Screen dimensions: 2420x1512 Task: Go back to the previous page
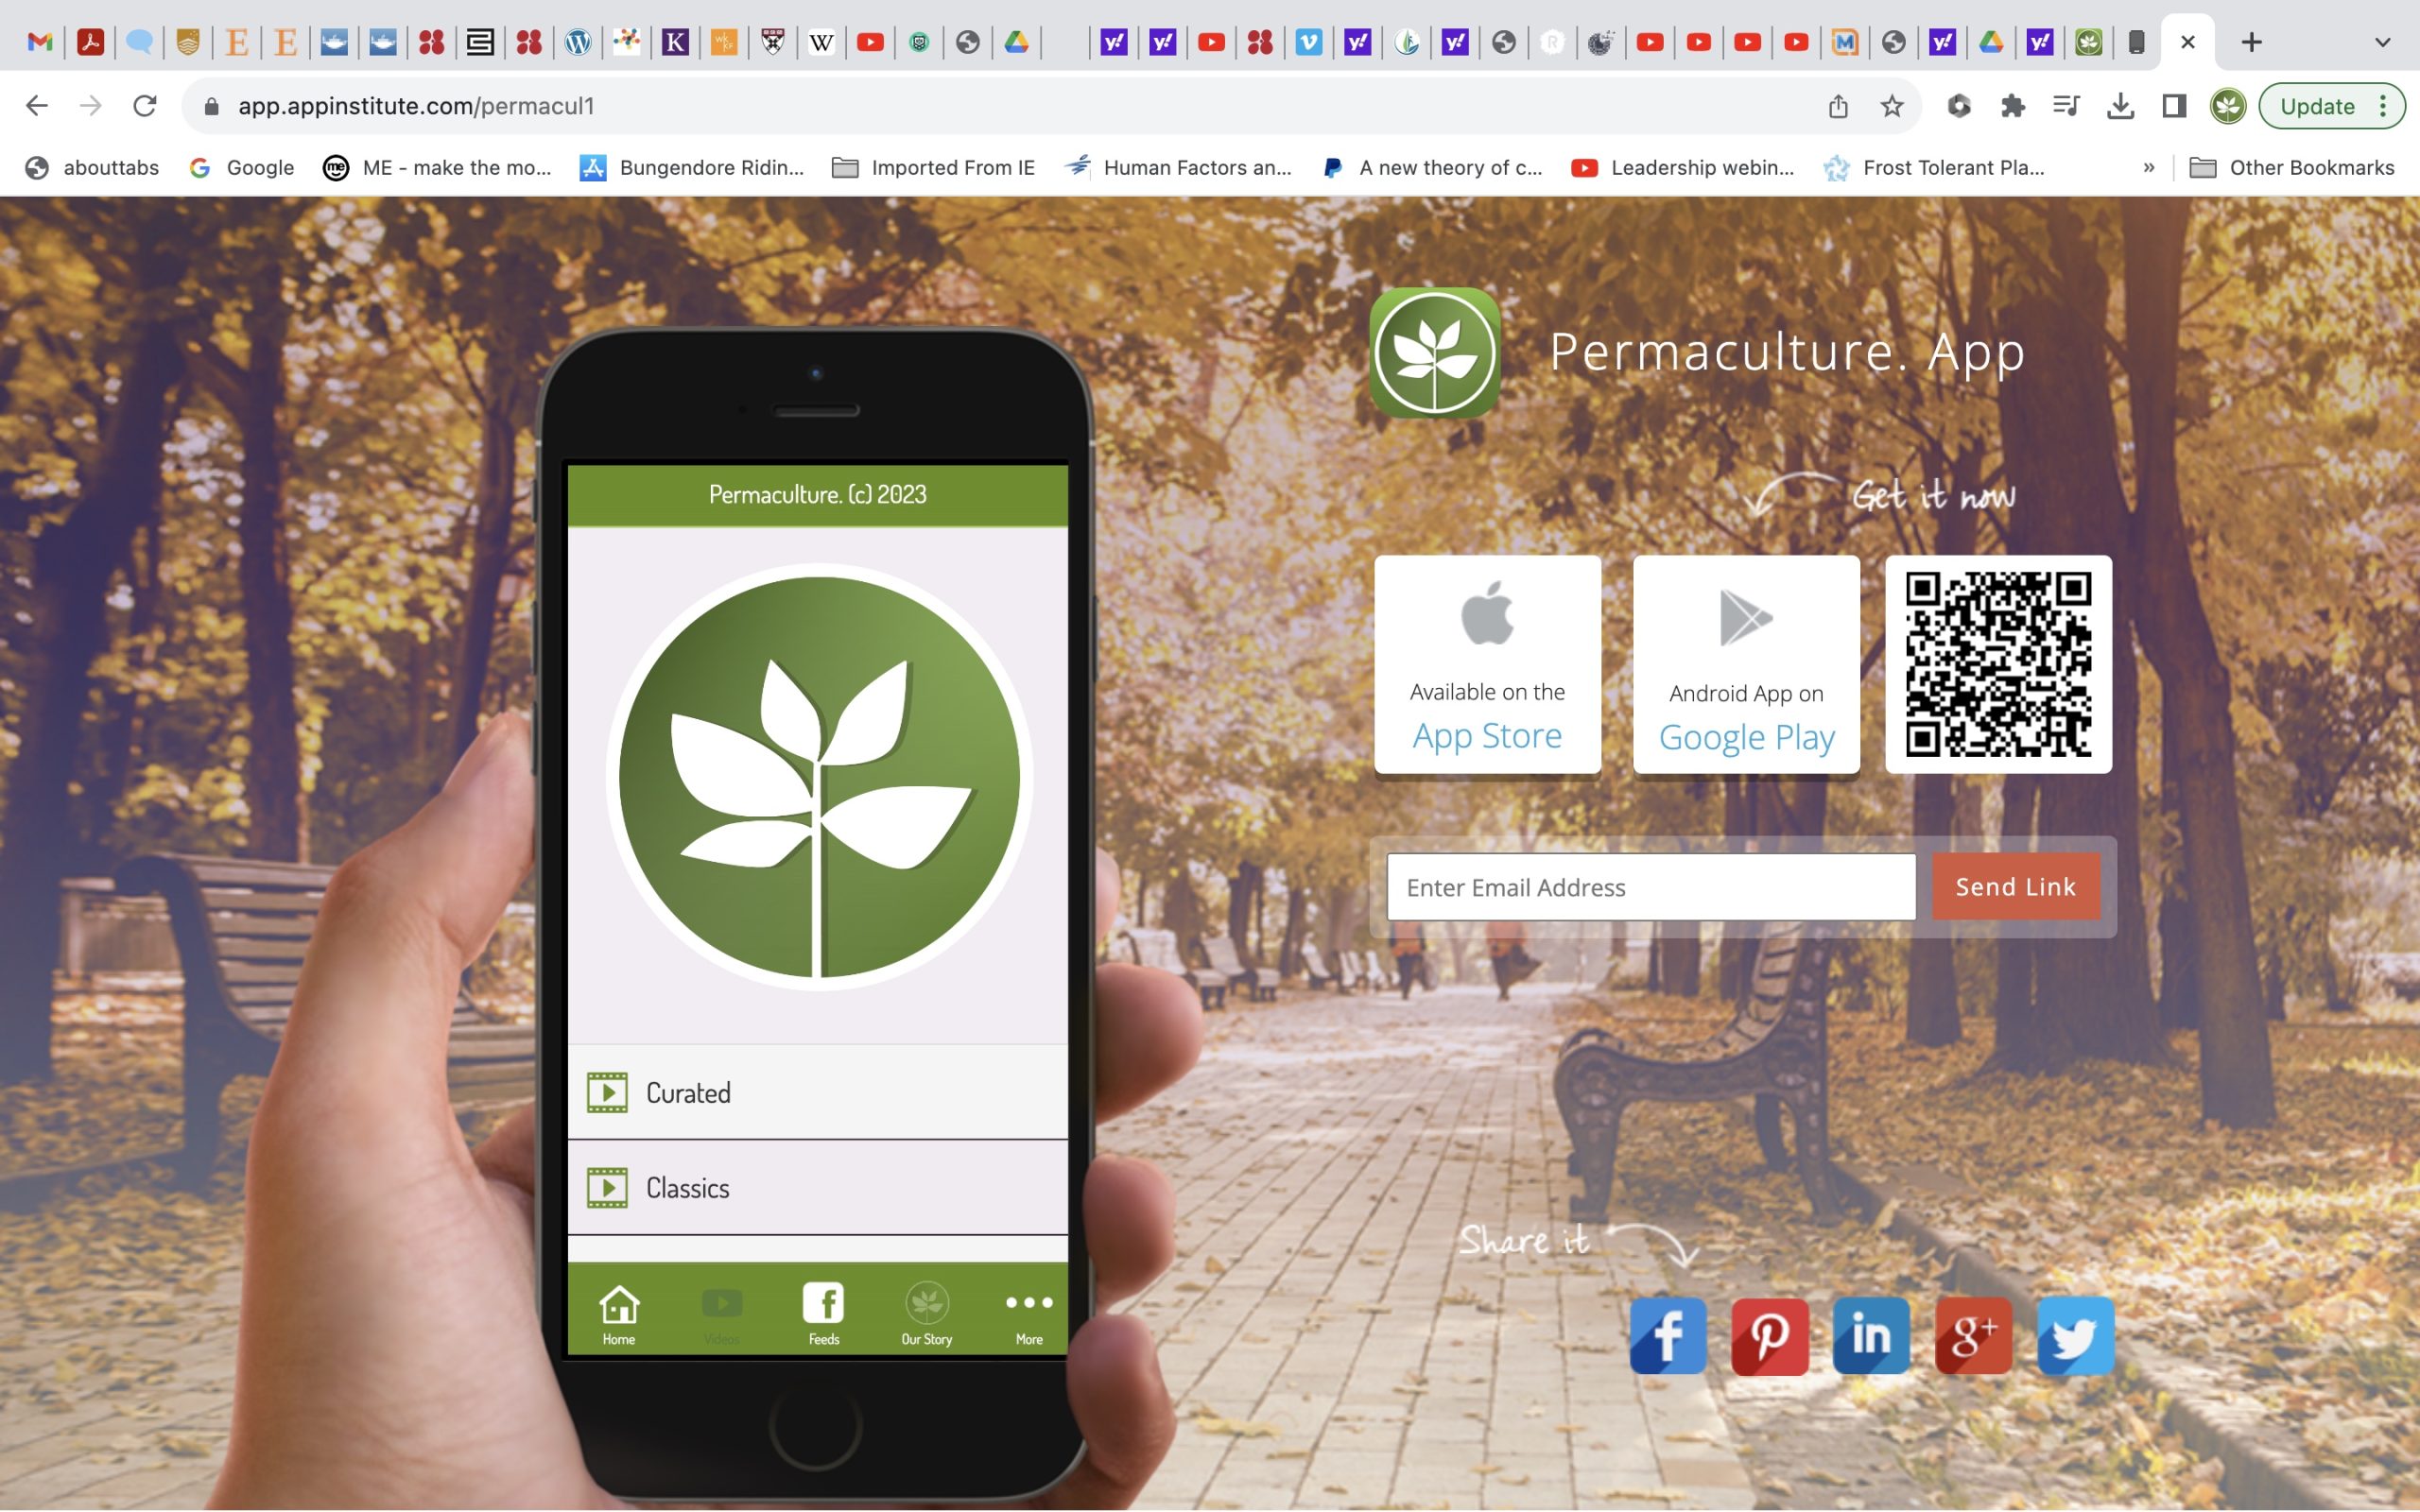coord(37,106)
